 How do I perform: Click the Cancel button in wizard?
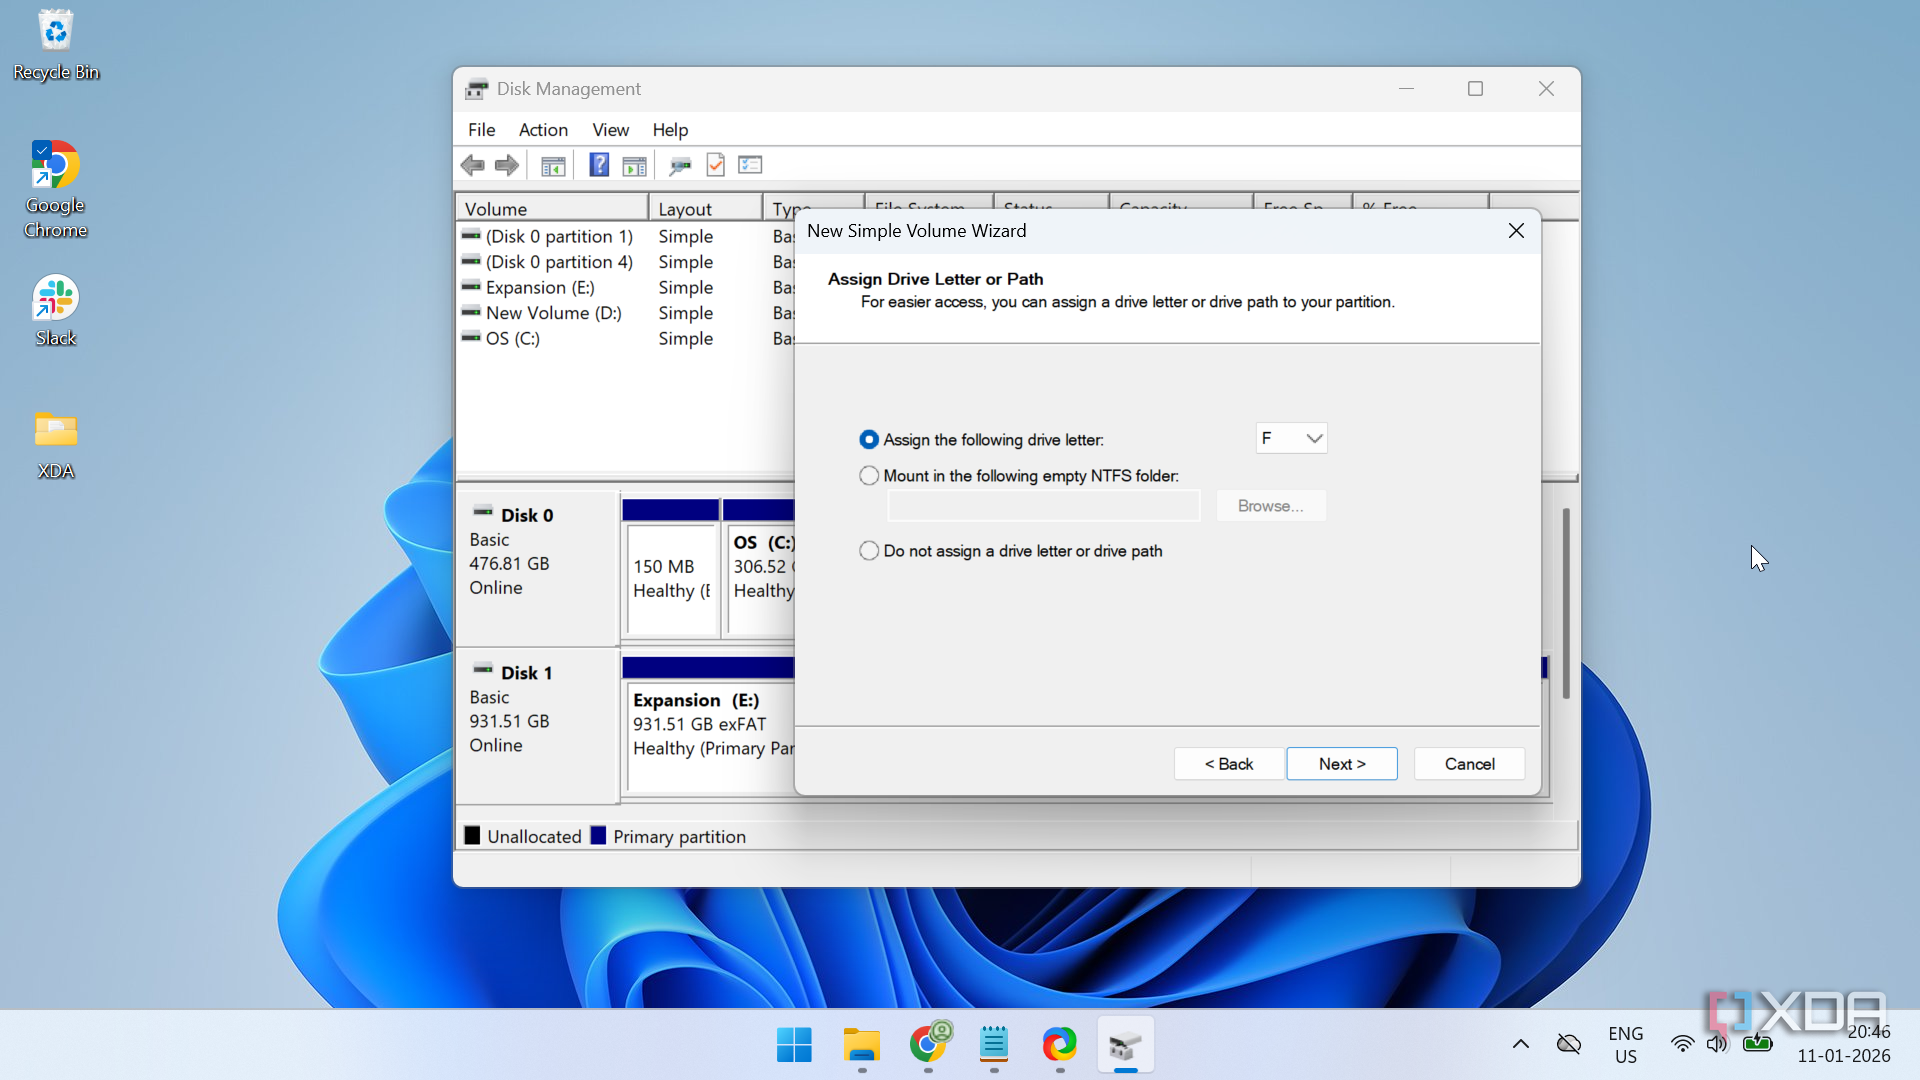[x=1469, y=764]
